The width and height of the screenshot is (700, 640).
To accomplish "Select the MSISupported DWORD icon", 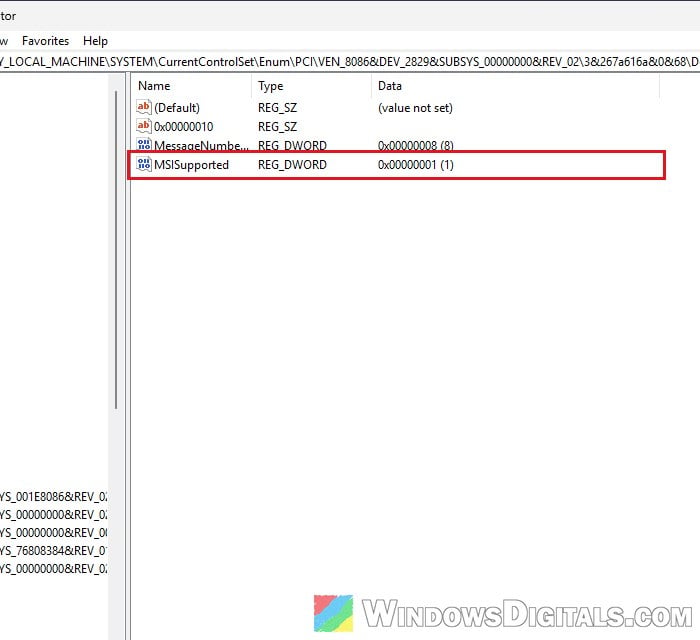I will click(x=143, y=164).
